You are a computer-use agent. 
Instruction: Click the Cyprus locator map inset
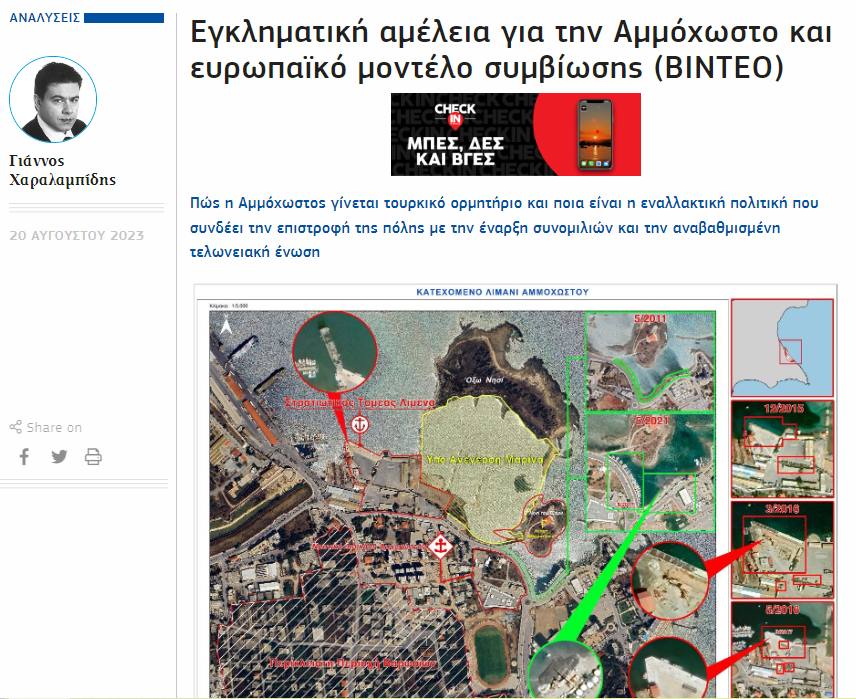pos(782,346)
